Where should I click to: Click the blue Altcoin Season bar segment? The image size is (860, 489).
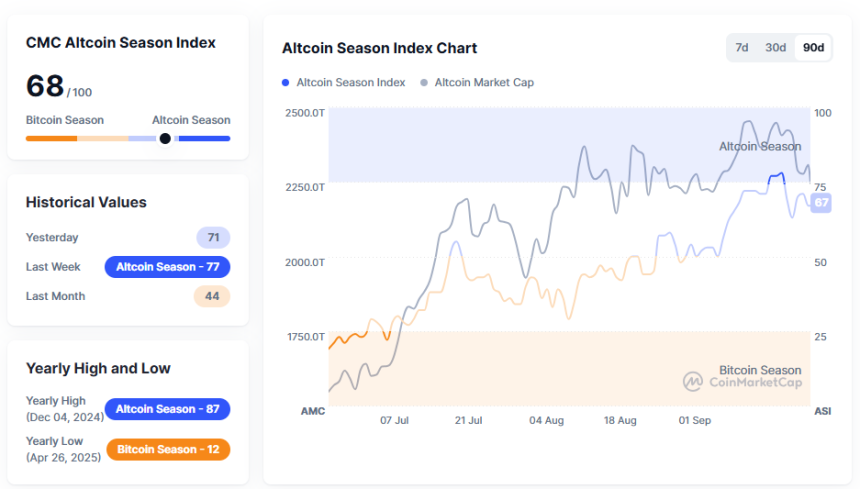[x=203, y=138]
